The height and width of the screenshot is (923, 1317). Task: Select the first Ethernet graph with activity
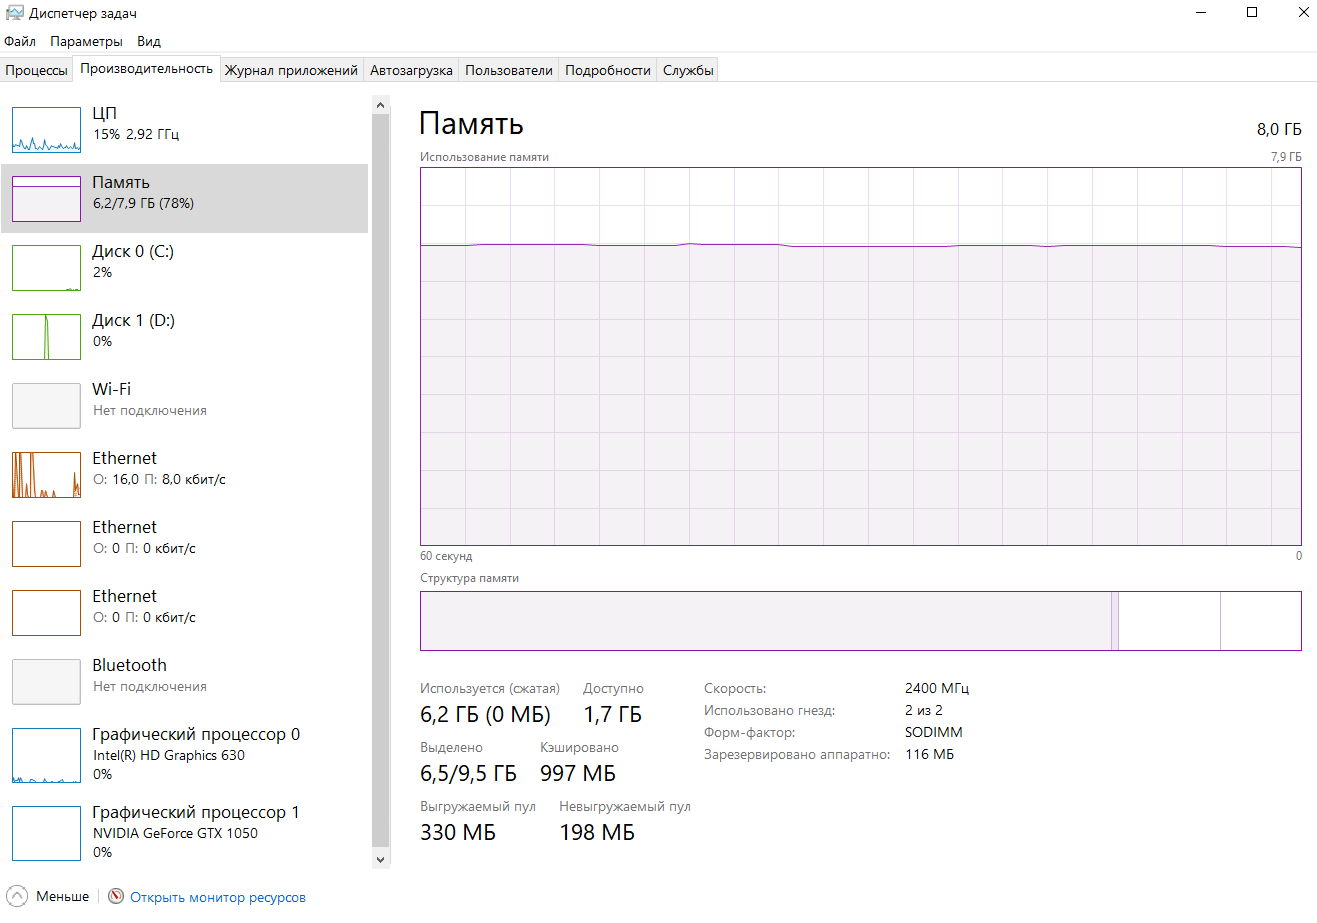click(46, 475)
